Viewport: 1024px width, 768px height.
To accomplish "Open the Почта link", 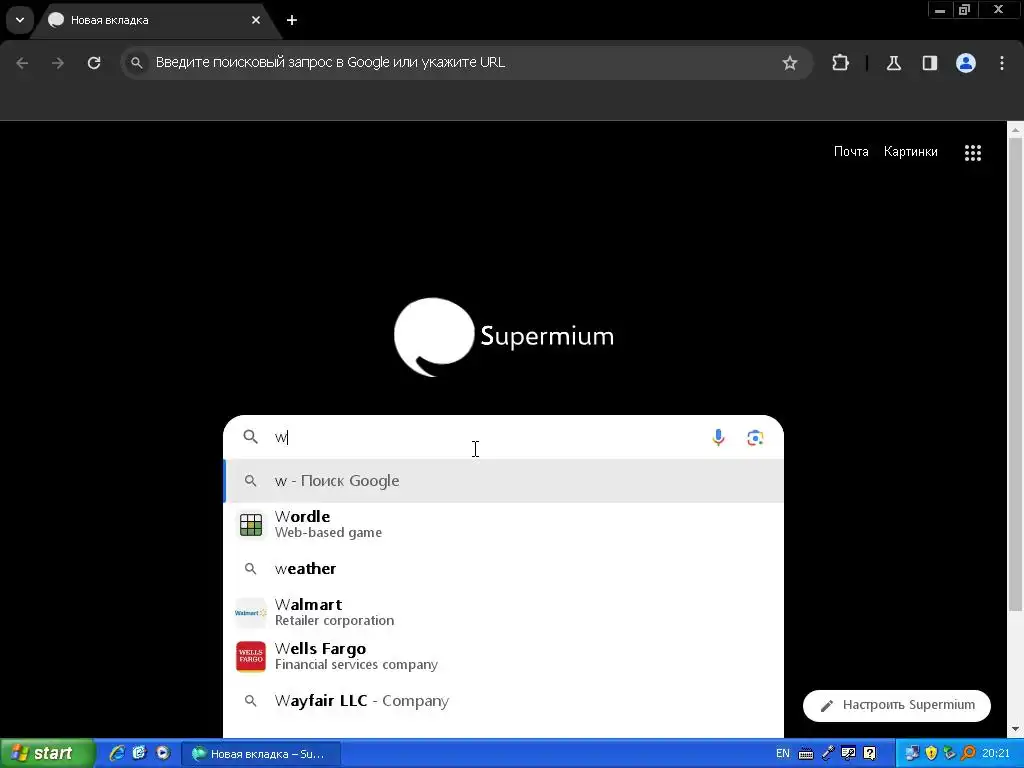I will click(851, 152).
